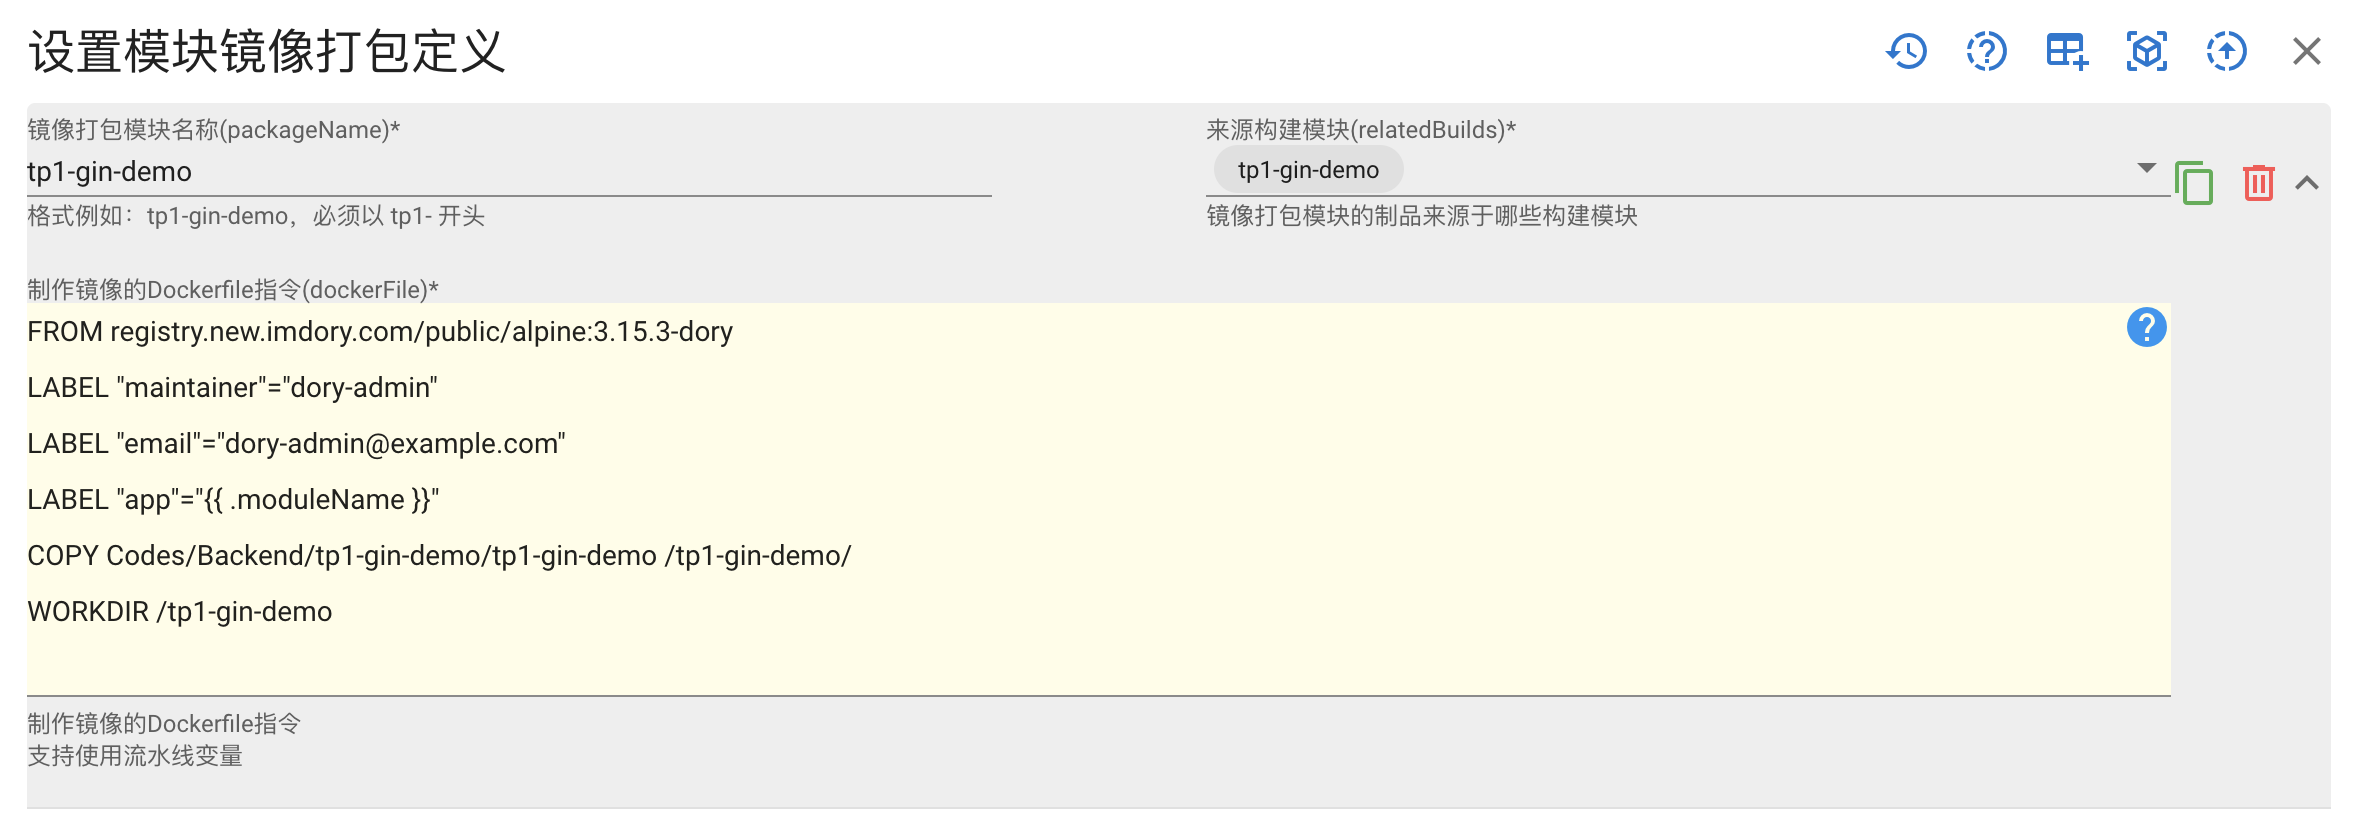Screen dimensions: 2370x820
Task: Add a new module with the table-plus icon
Action: click(2066, 51)
